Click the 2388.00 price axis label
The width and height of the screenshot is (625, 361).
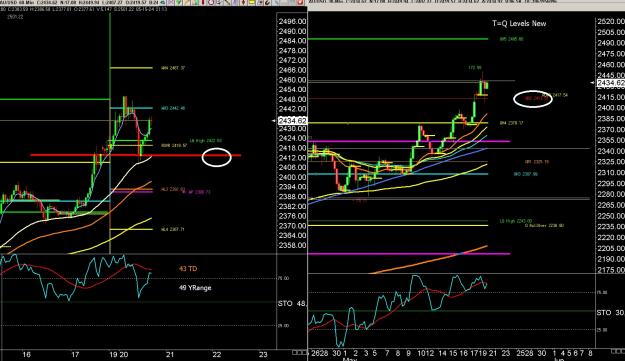click(293, 196)
